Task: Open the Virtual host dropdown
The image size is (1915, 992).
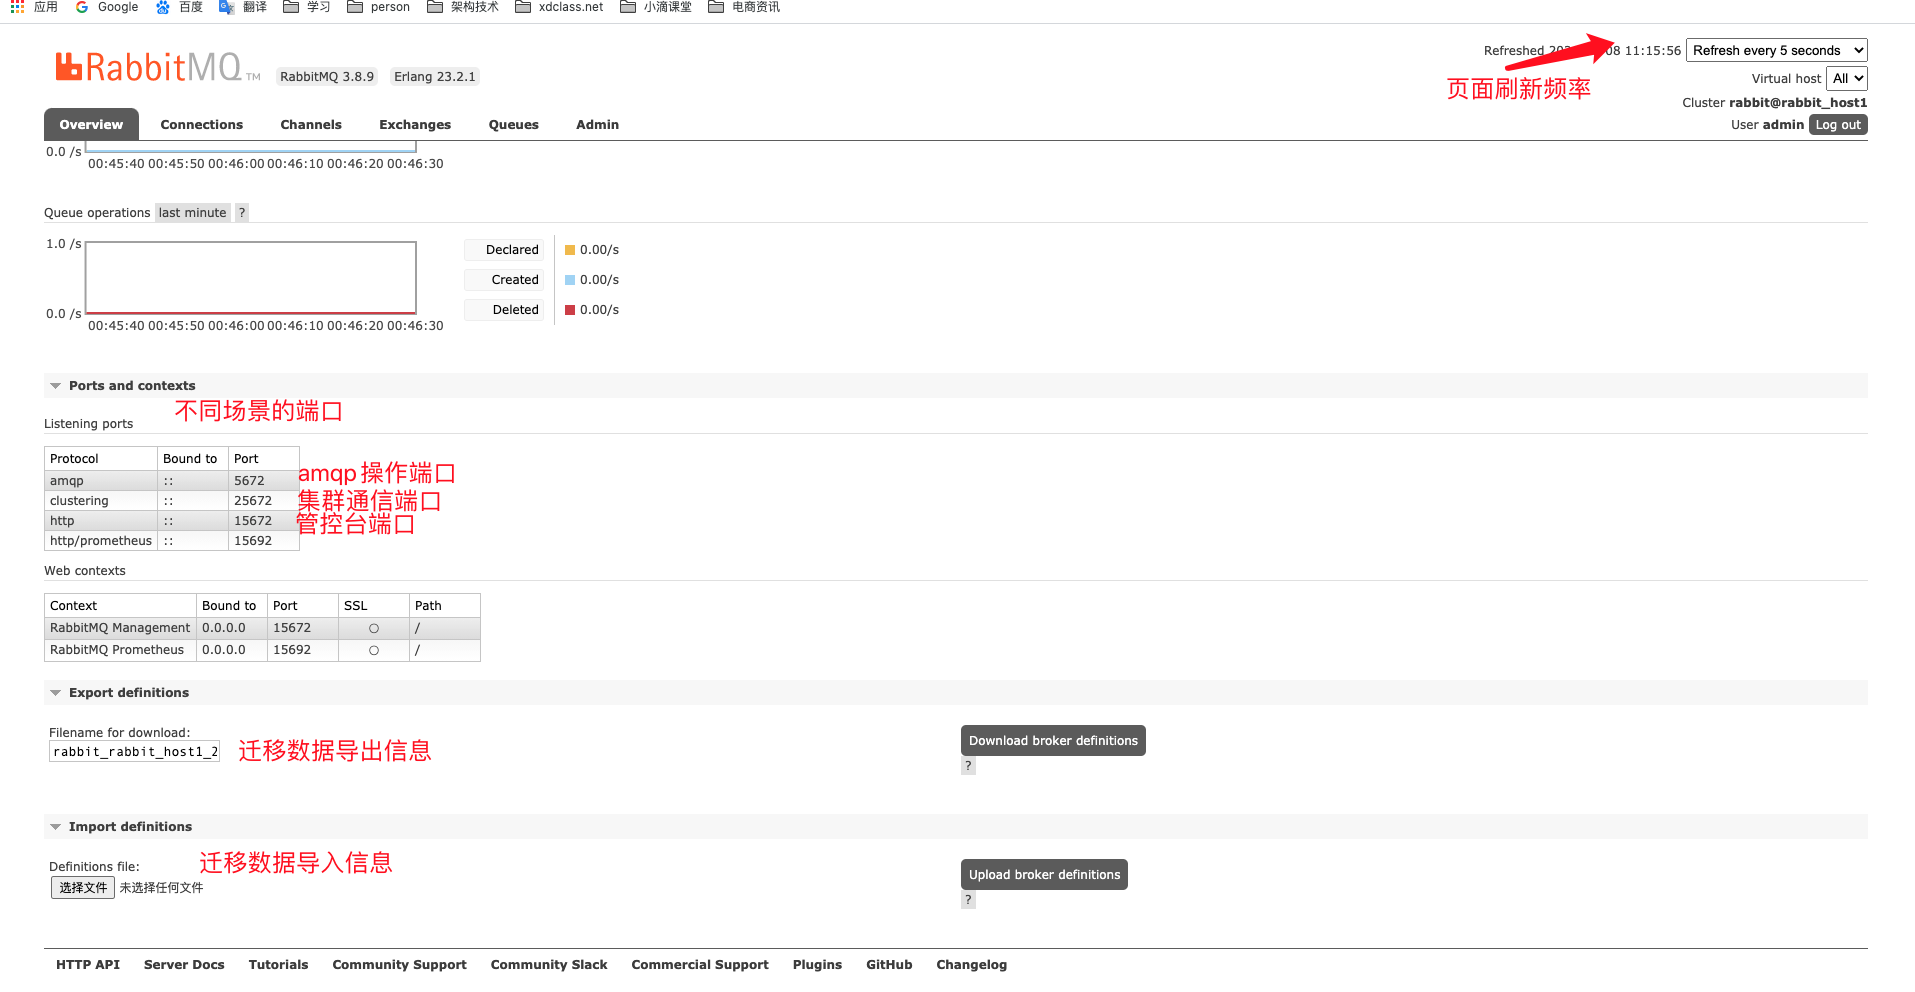Action: pos(1846,78)
